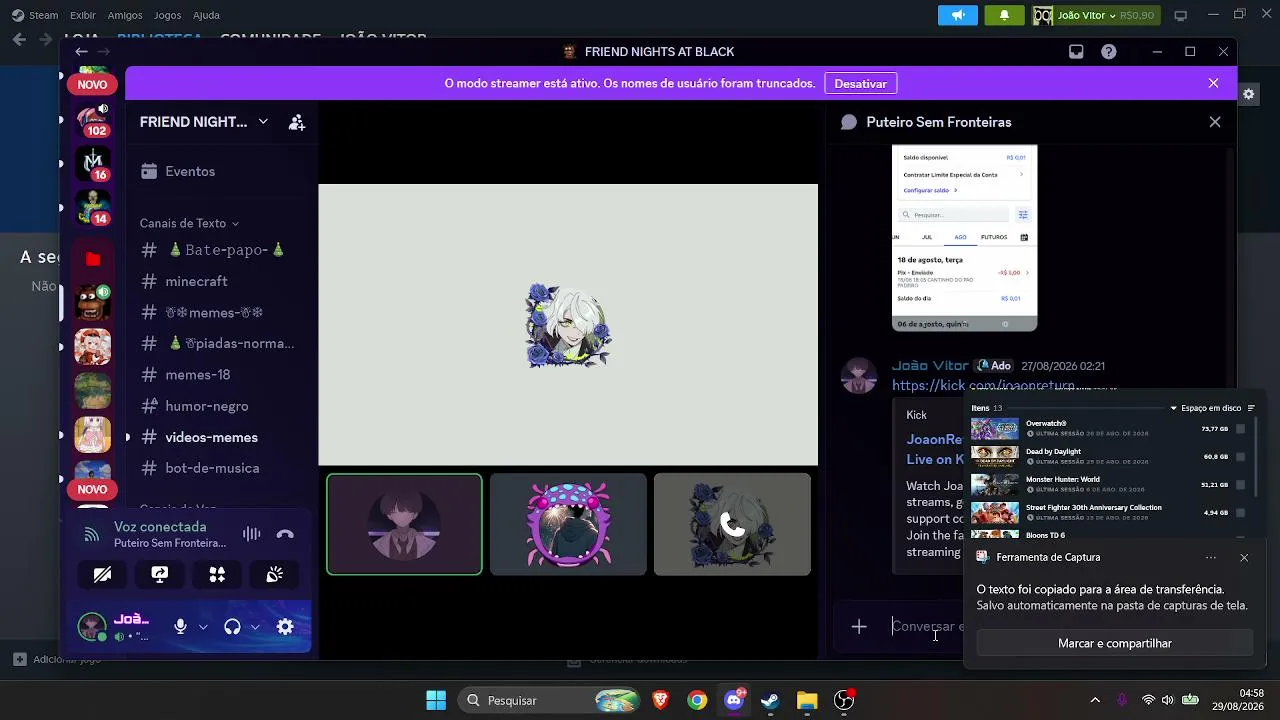
Task: Open Steam announcements megaphone button
Action: 958,15
